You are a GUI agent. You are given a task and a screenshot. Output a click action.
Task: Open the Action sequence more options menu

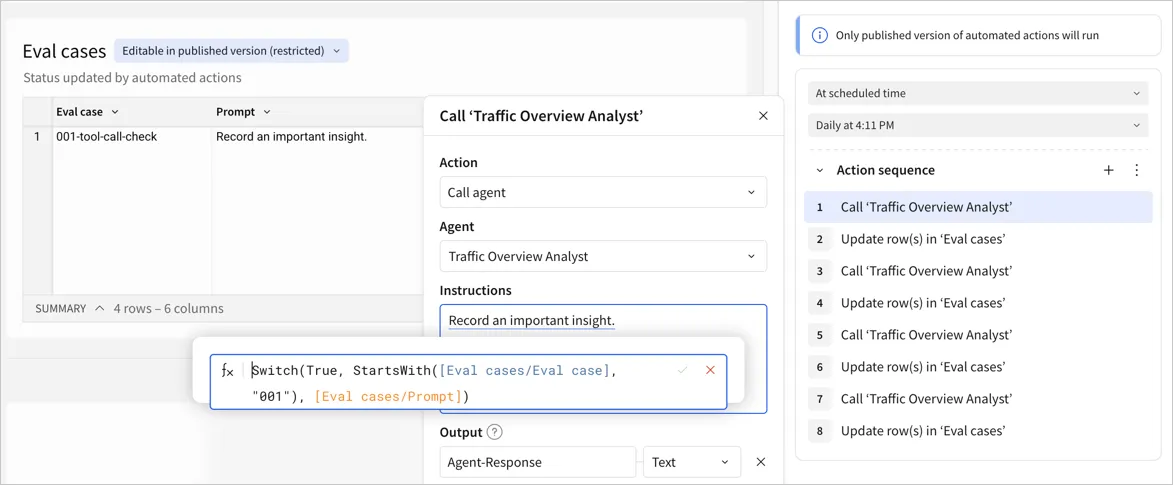[x=1136, y=170]
